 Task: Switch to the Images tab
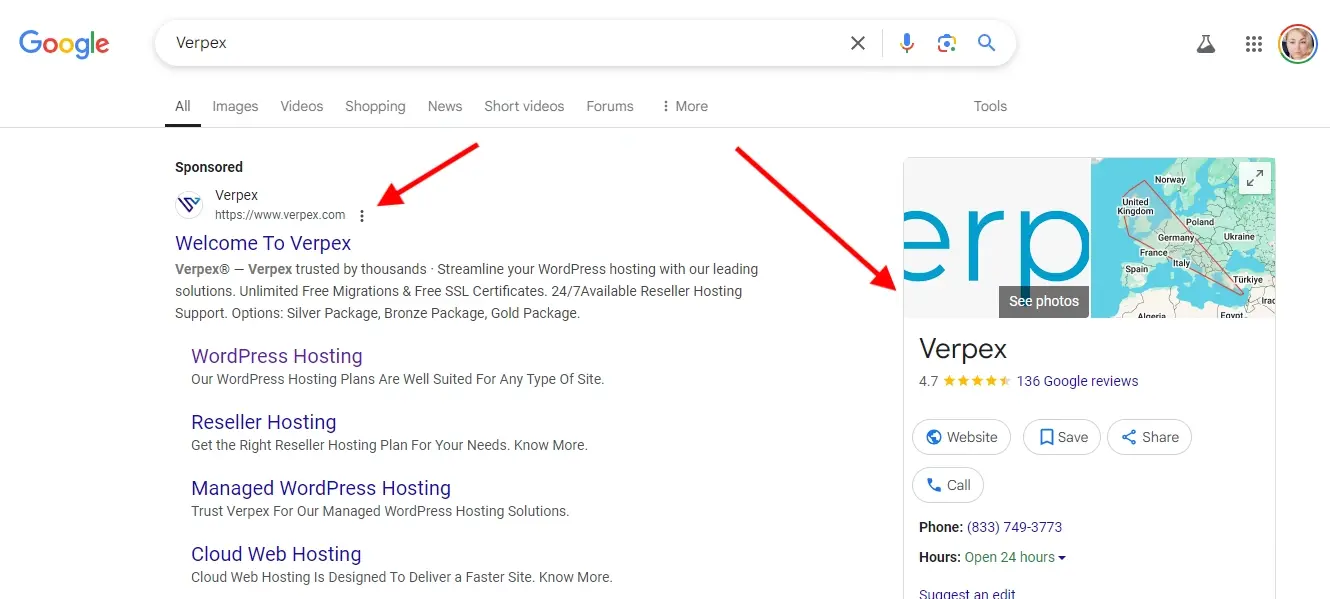pos(235,106)
